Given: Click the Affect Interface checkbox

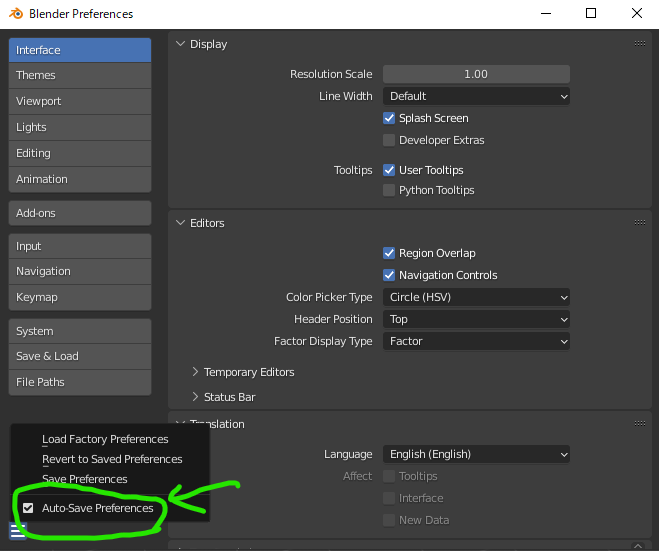Looking at the screenshot, I should tap(389, 498).
